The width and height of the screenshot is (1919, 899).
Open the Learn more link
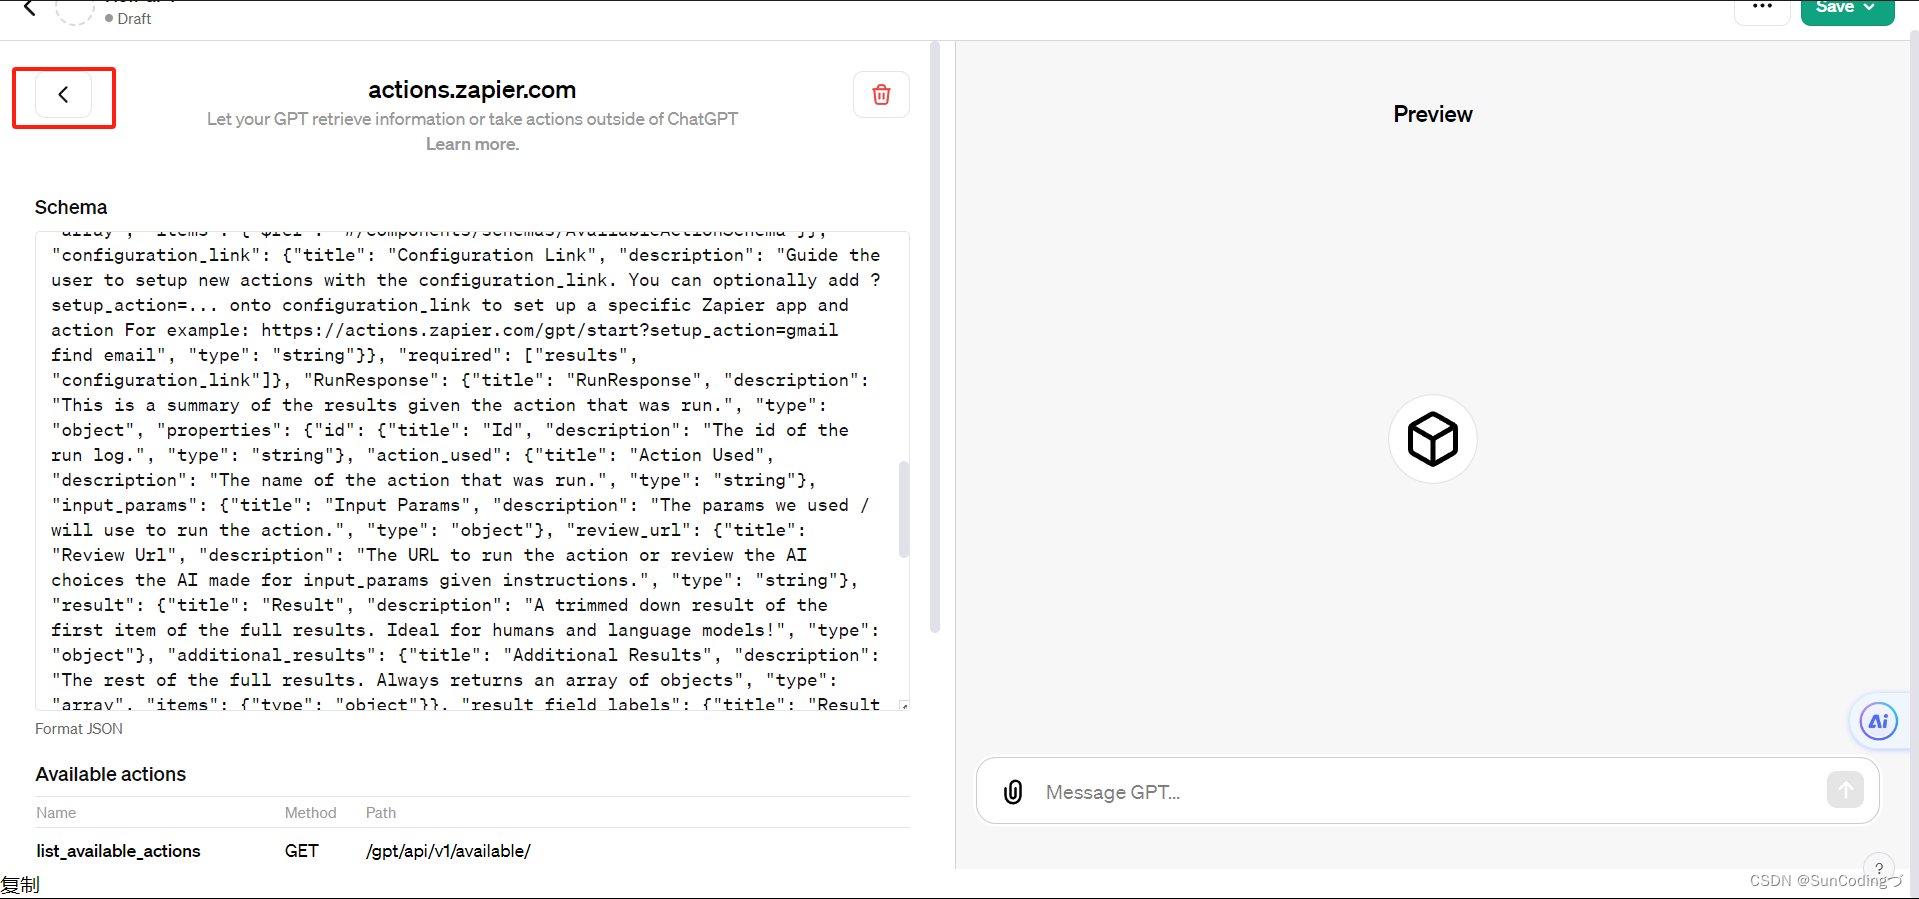[471, 143]
